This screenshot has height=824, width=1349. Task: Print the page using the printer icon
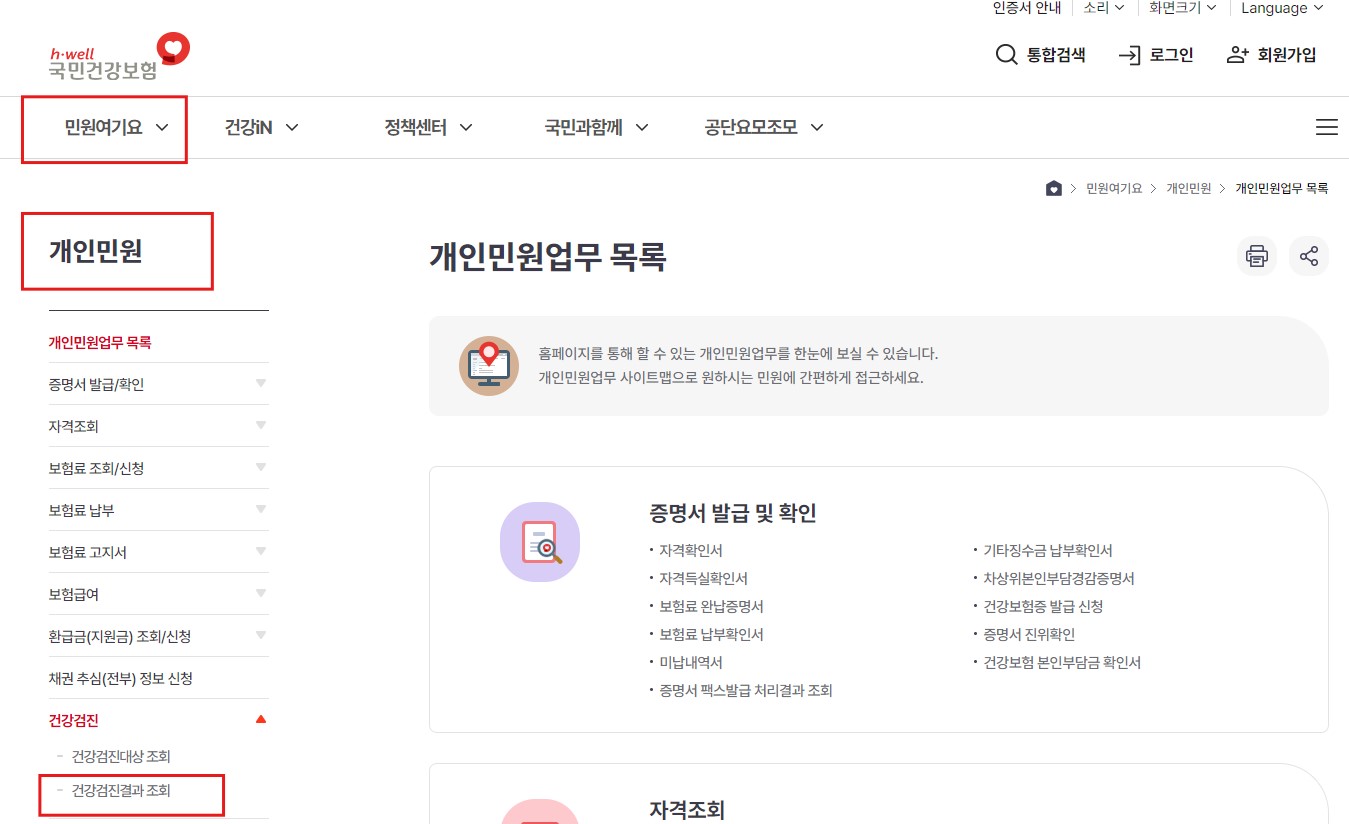1256,256
